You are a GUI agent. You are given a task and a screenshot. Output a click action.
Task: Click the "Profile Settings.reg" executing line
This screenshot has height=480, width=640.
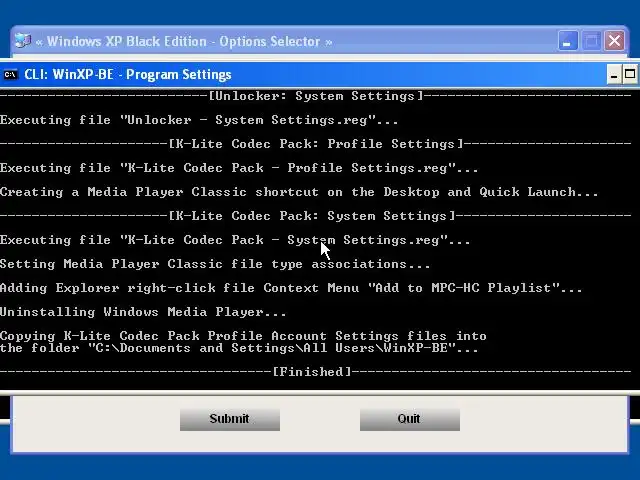click(239, 168)
